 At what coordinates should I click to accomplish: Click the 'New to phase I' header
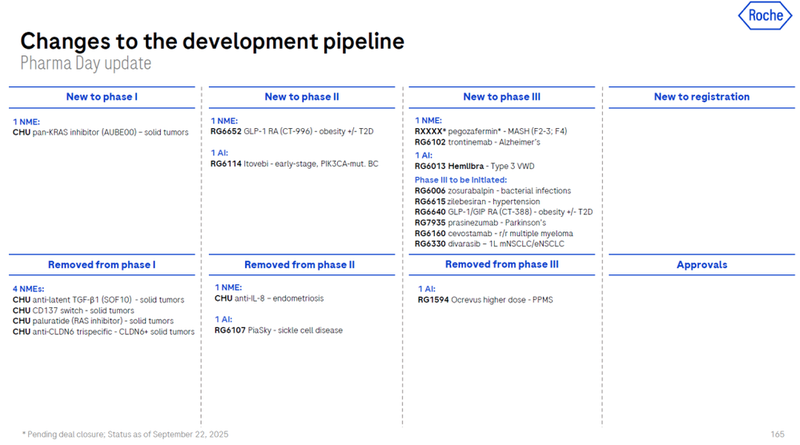tap(100, 97)
